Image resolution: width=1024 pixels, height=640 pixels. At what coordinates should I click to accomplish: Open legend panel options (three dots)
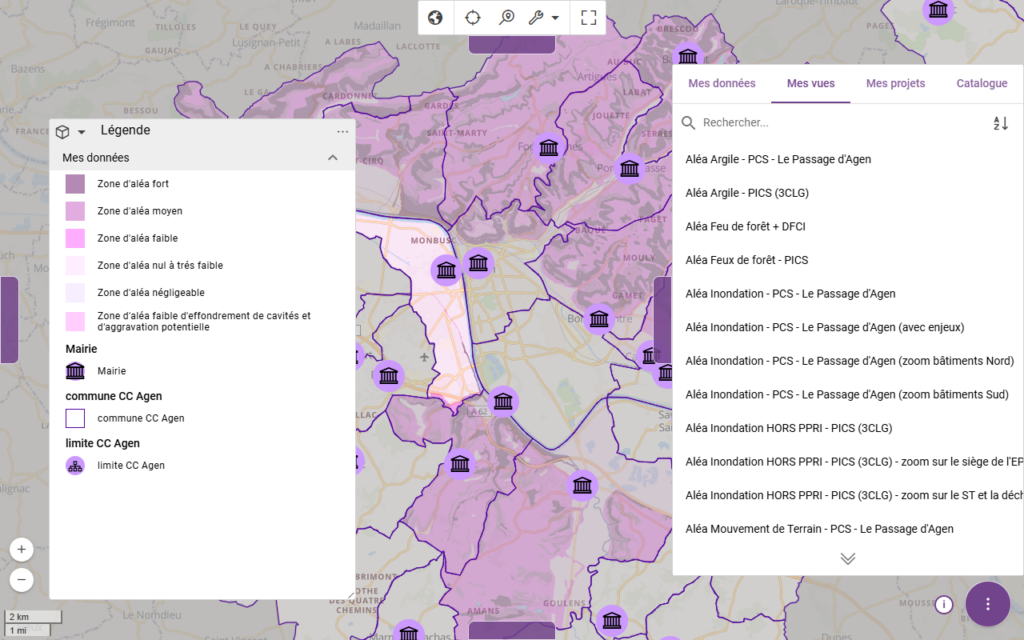[x=342, y=131]
